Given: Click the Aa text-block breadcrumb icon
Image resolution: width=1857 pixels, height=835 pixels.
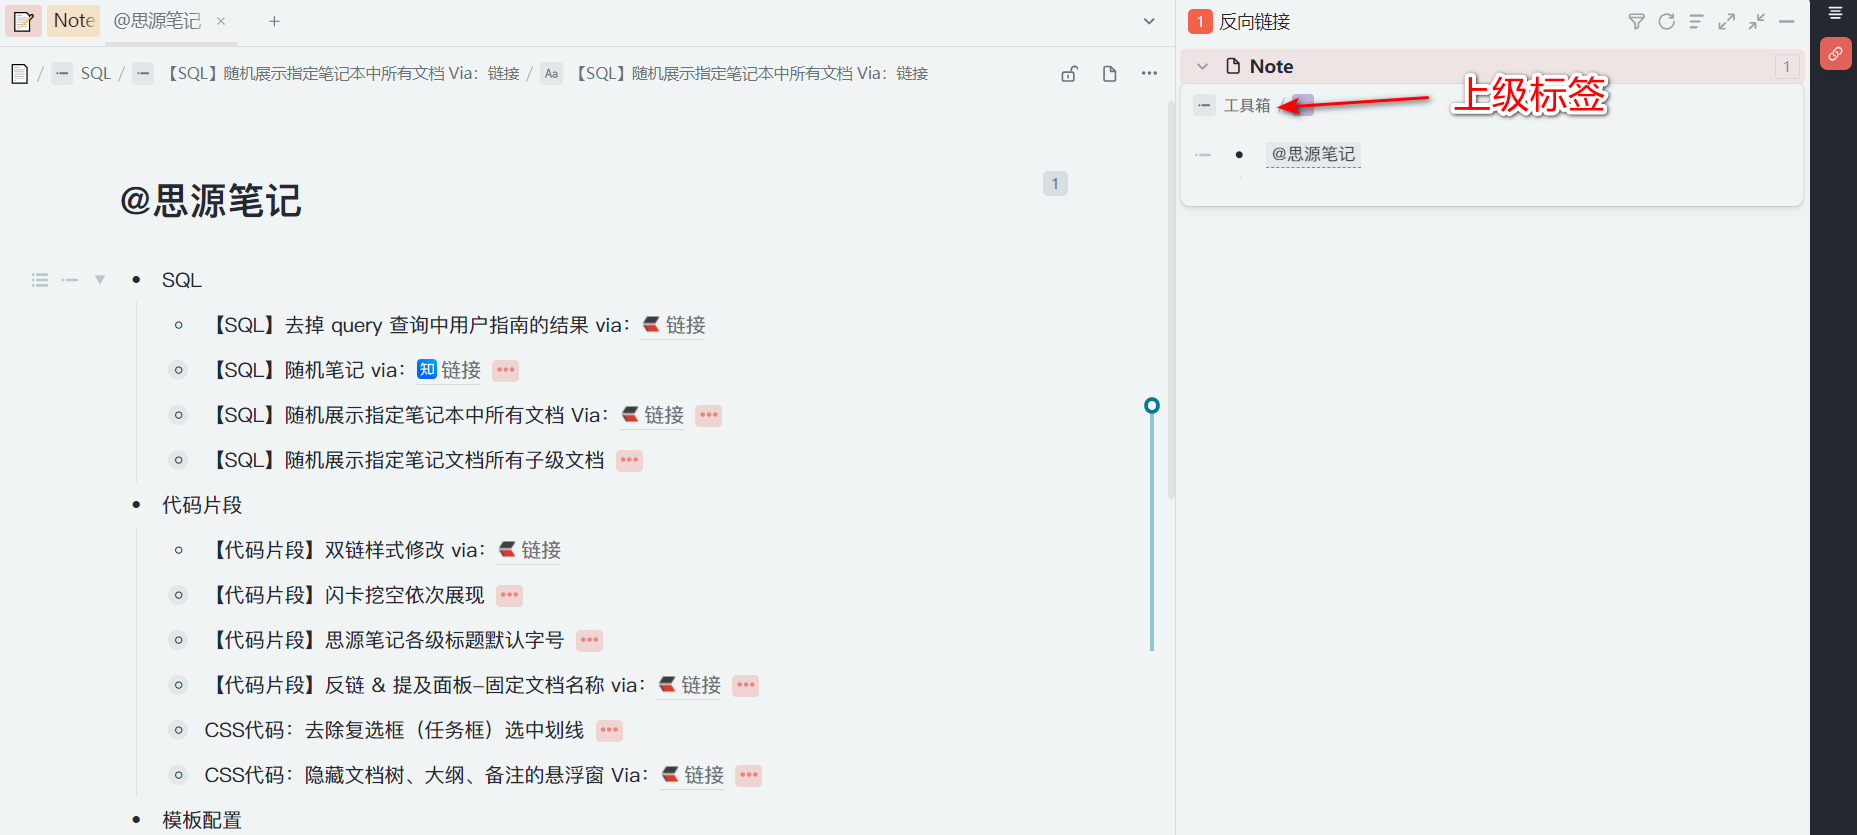Looking at the screenshot, I should [x=551, y=74].
